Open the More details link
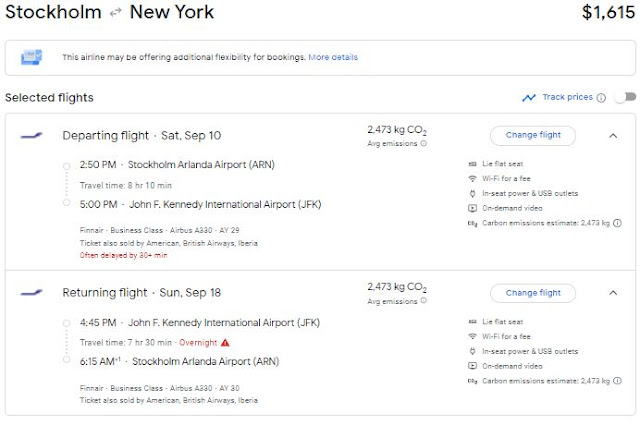The width and height of the screenshot is (640, 425). pos(333,58)
